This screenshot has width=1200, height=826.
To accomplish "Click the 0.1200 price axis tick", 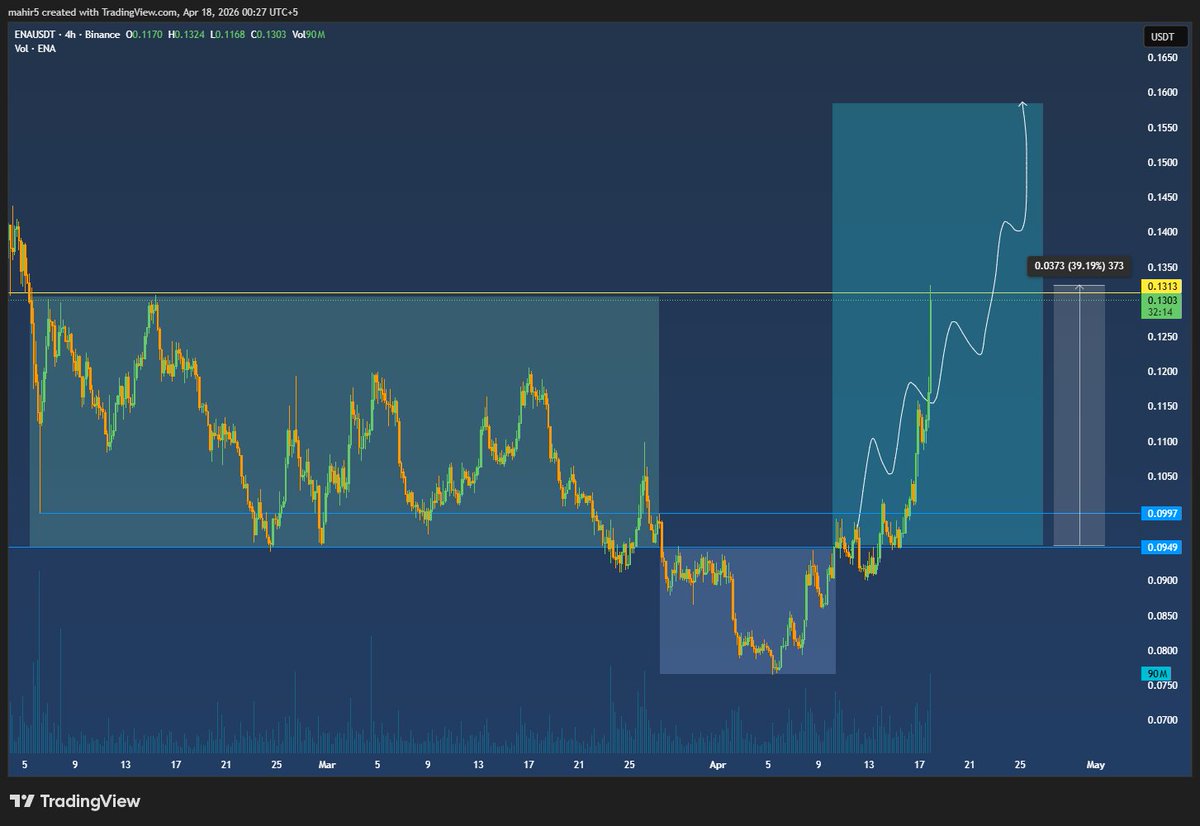I will click(1163, 372).
